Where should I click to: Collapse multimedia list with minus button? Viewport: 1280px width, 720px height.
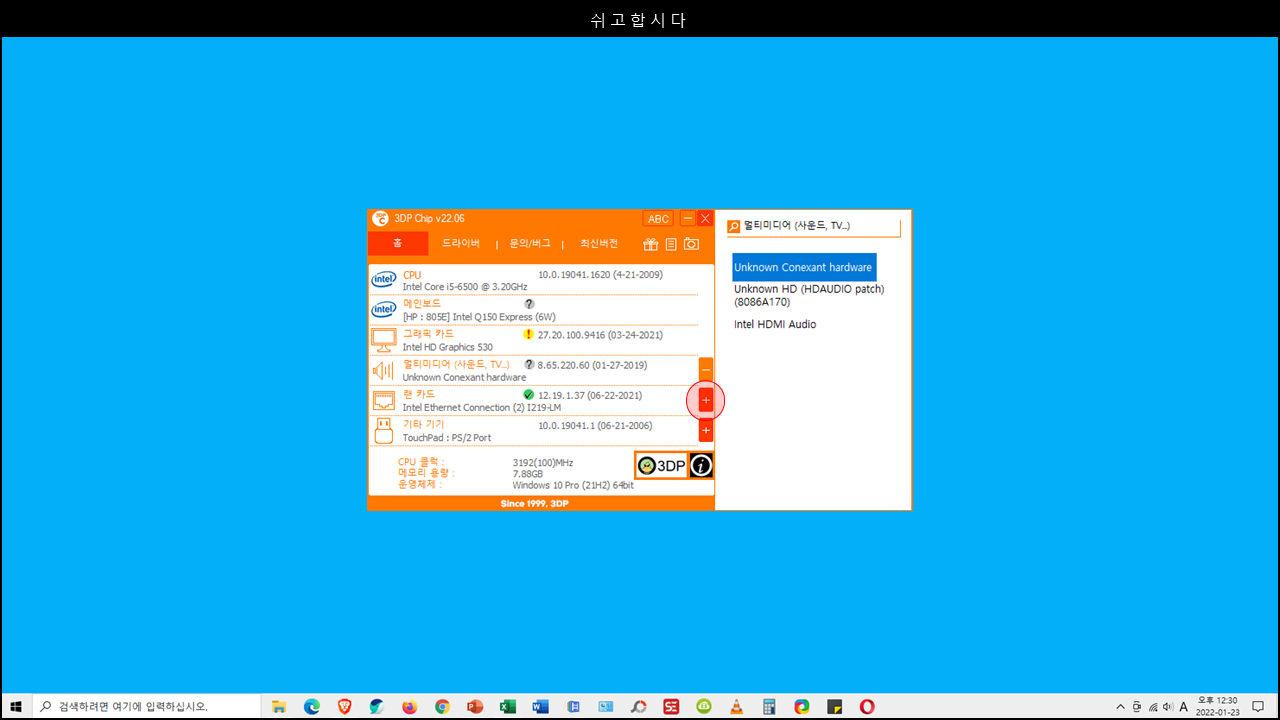pyautogui.click(x=706, y=370)
